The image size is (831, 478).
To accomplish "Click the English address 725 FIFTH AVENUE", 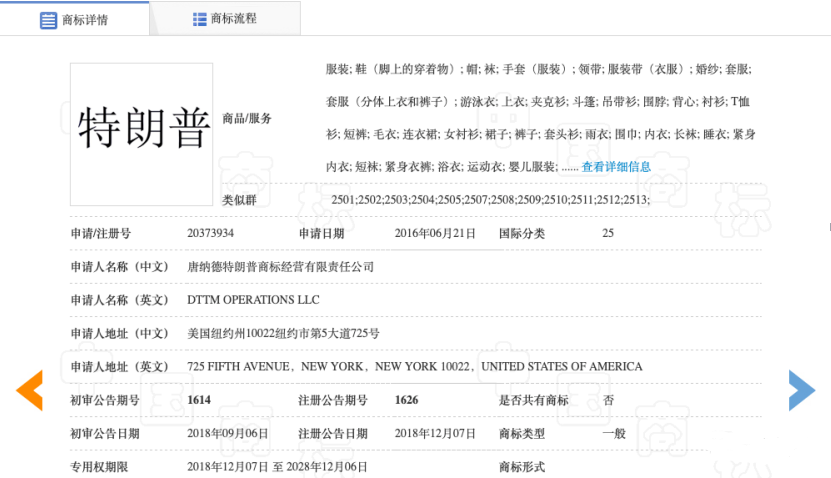I will tap(239, 367).
